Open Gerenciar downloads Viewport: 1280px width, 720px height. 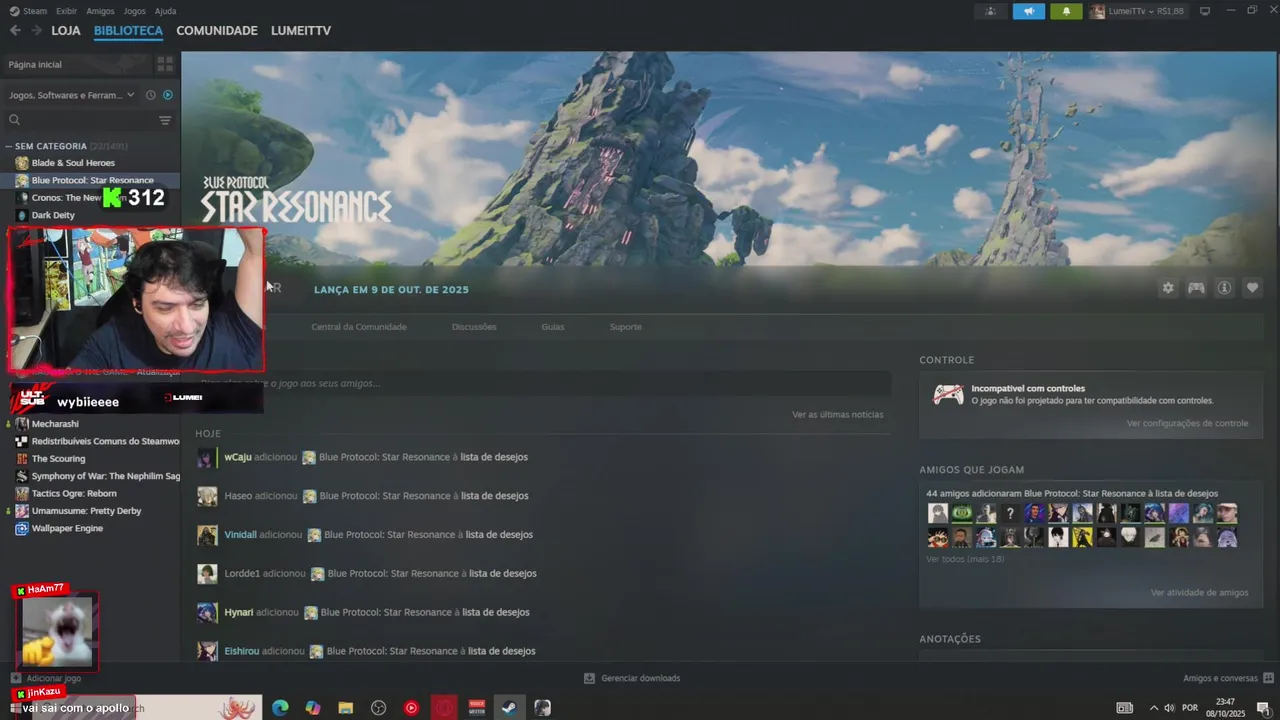click(632, 678)
